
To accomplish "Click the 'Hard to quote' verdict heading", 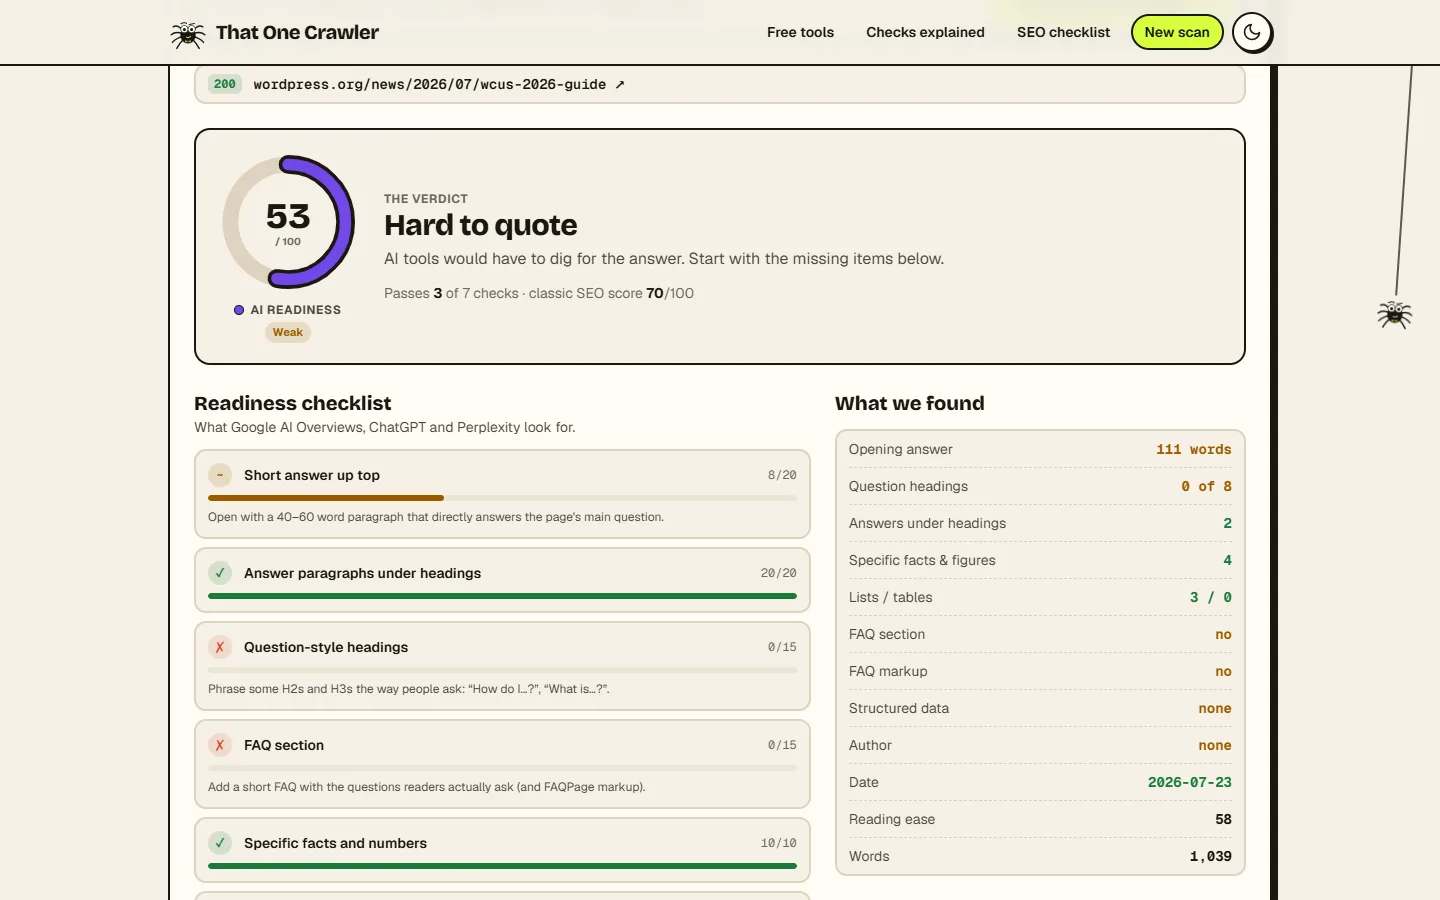I will [x=481, y=226].
